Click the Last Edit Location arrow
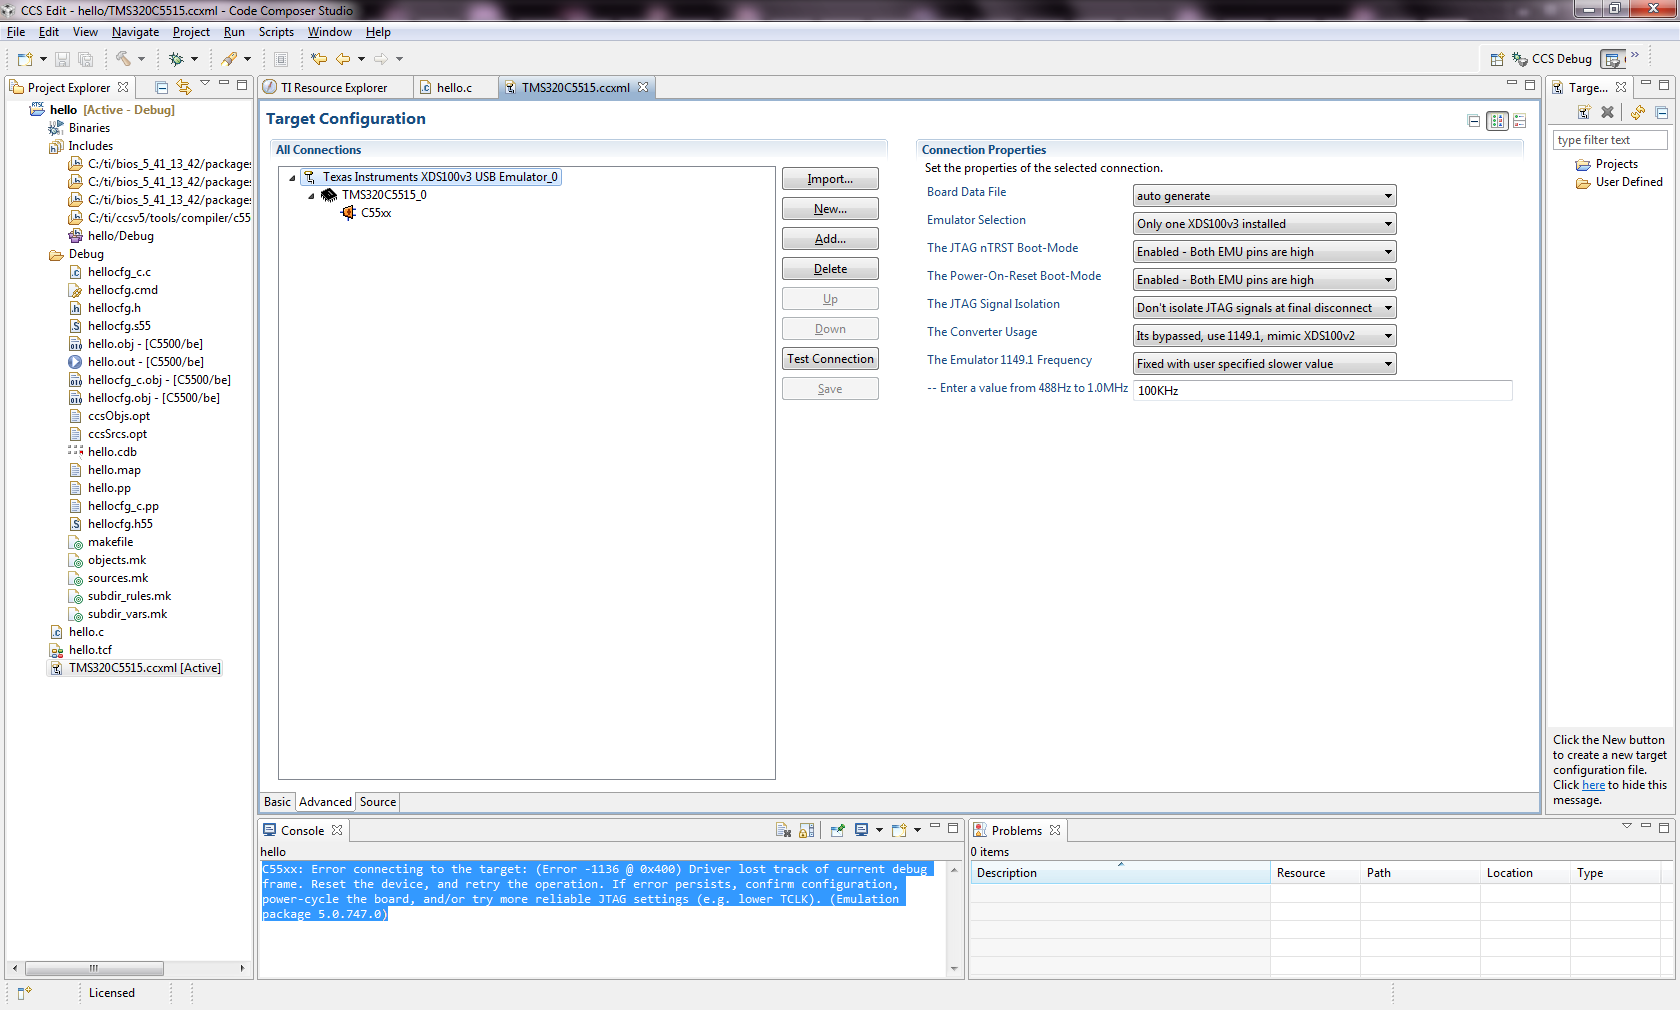The width and height of the screenshot is (1680, 1010). pos(319,59)
